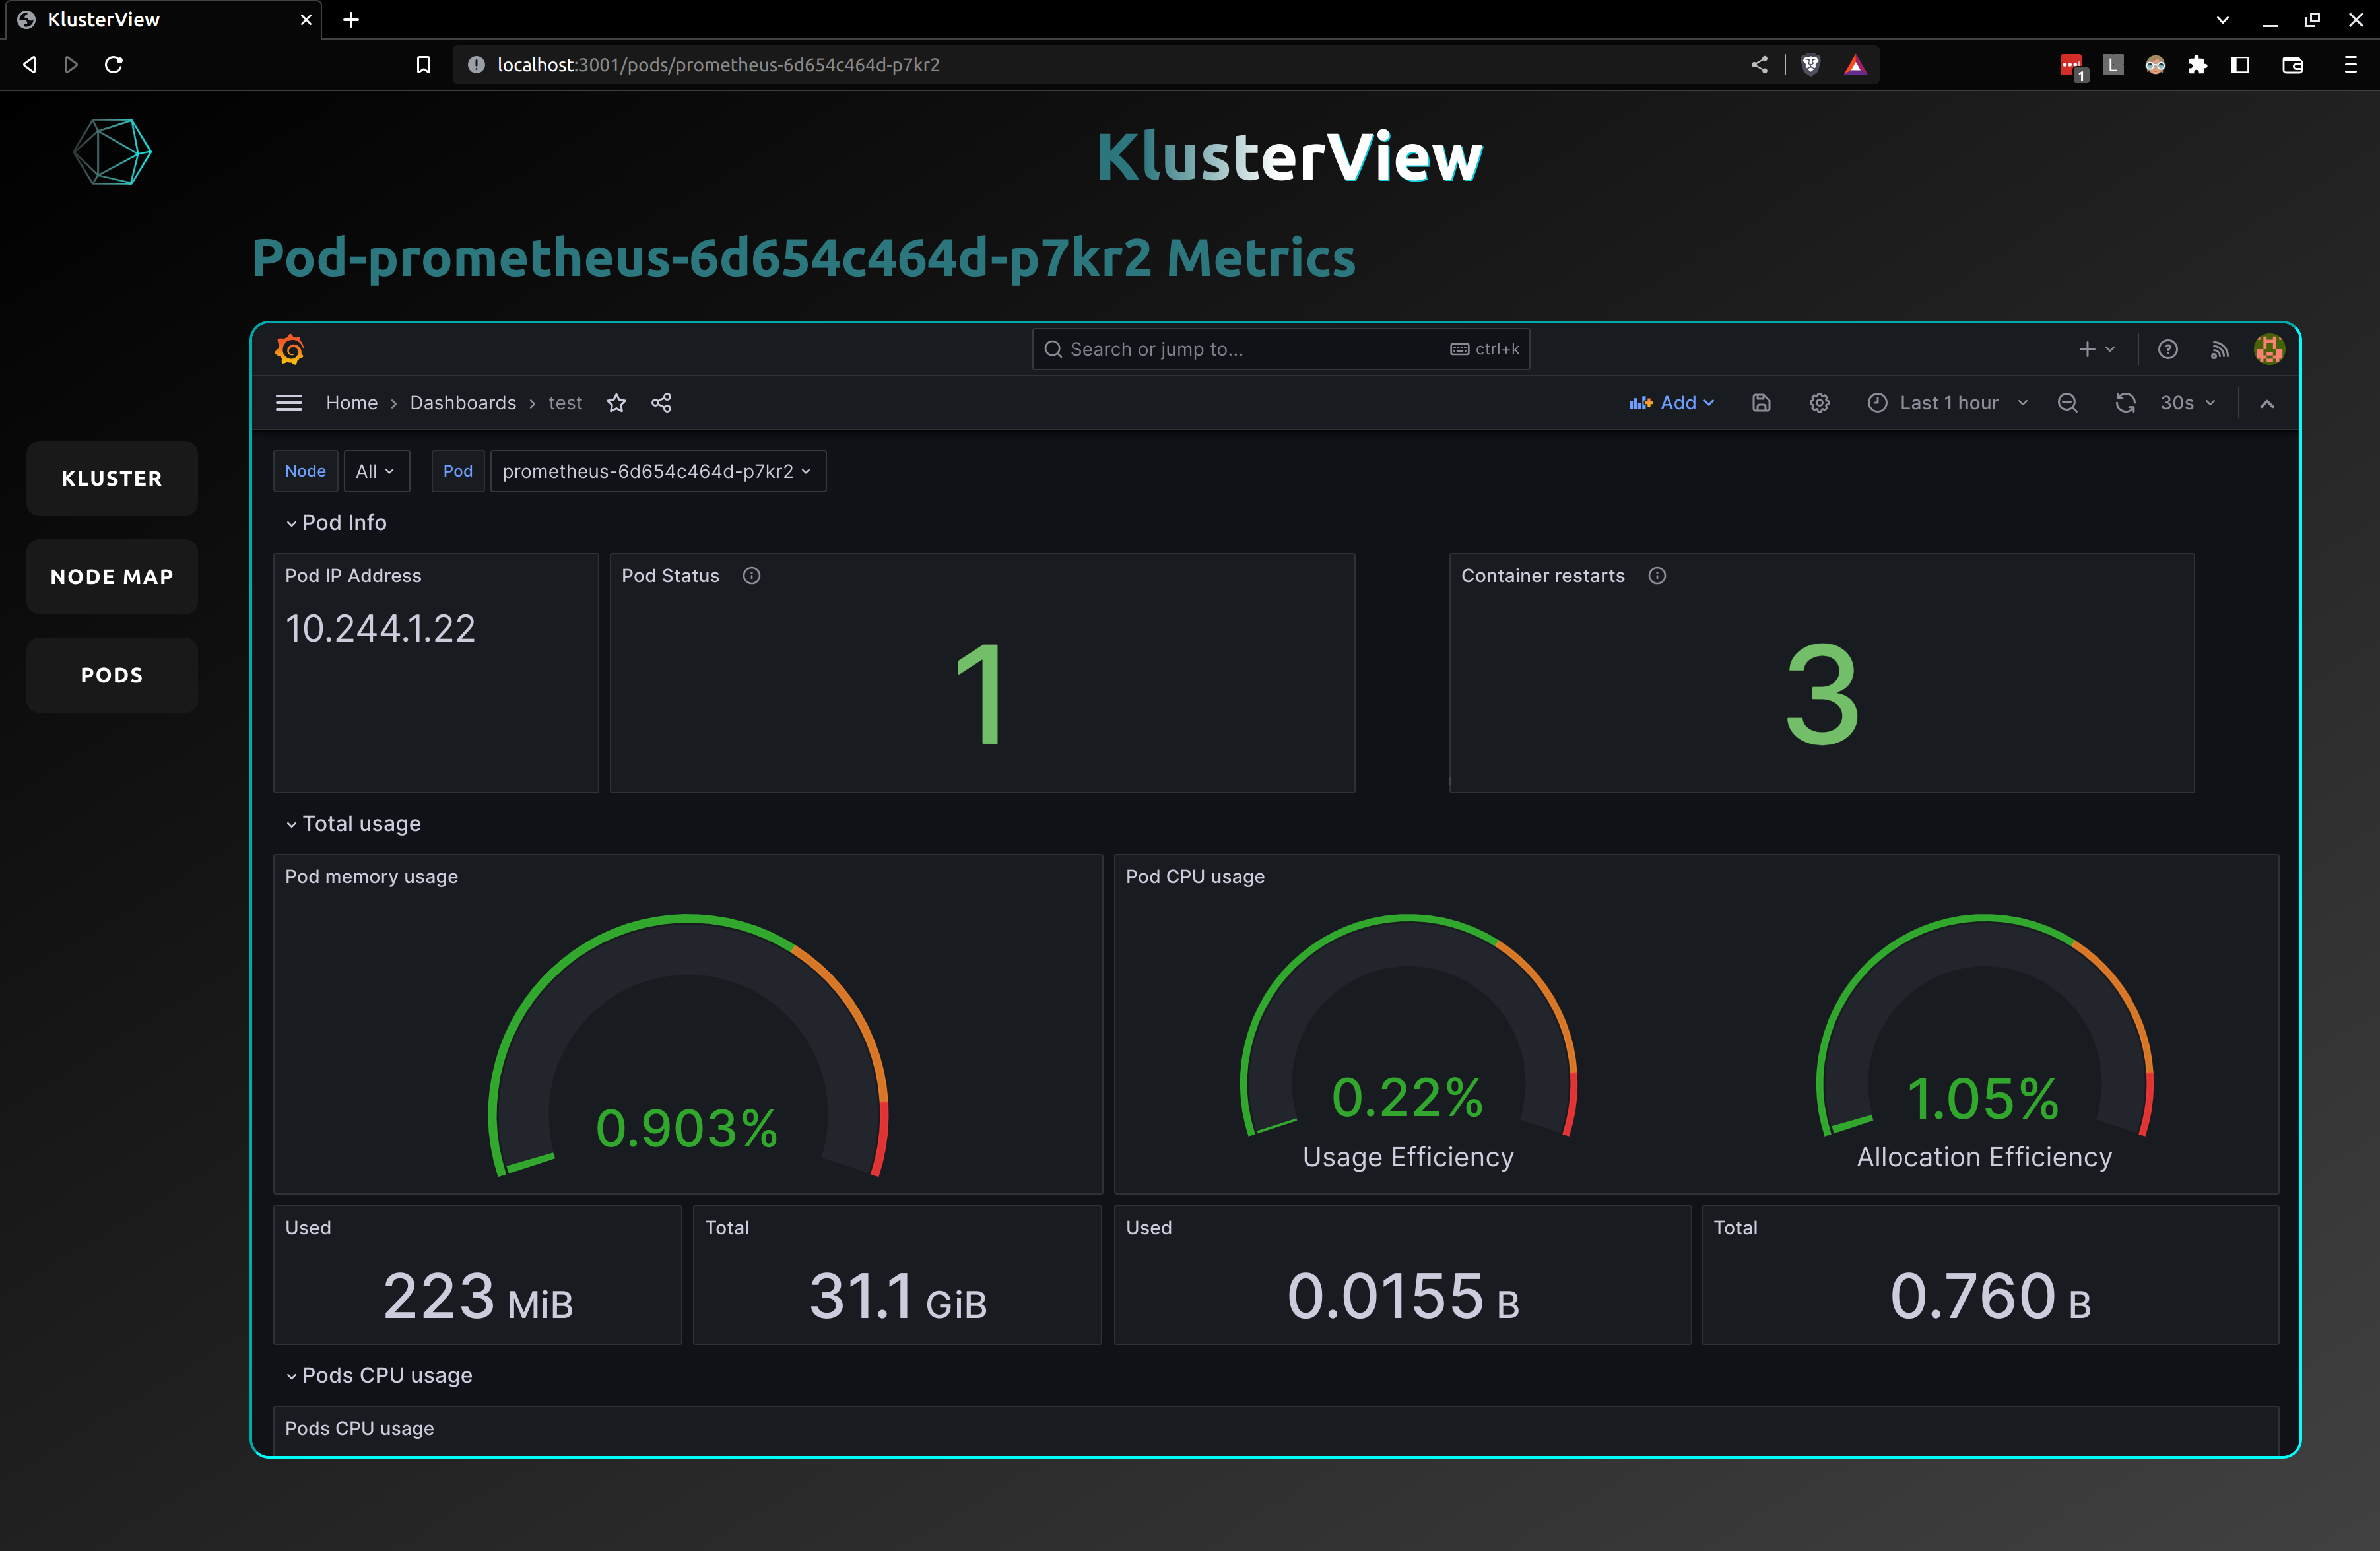The width and height of the screenshot is (2380, 1551).
Task: Focus the Search or jump to field
Action: [x=1280, y=349]
